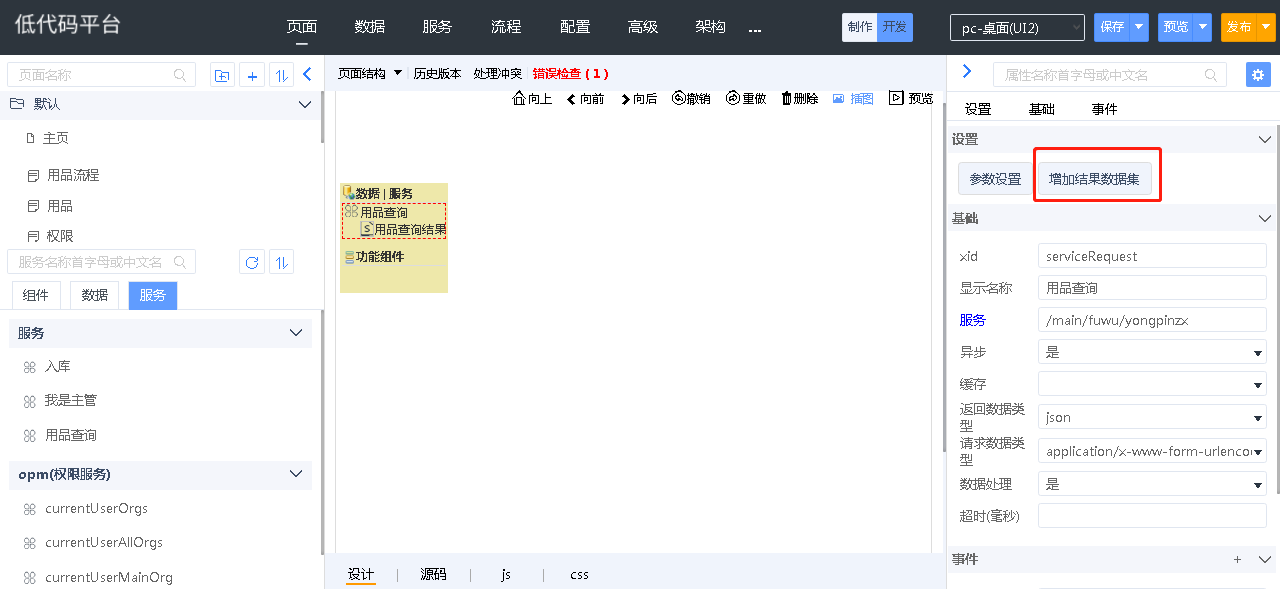1280x589 pixels.
Task: Switch to 开发 mode
Action: pyautogui.click(x=894, y=27)
